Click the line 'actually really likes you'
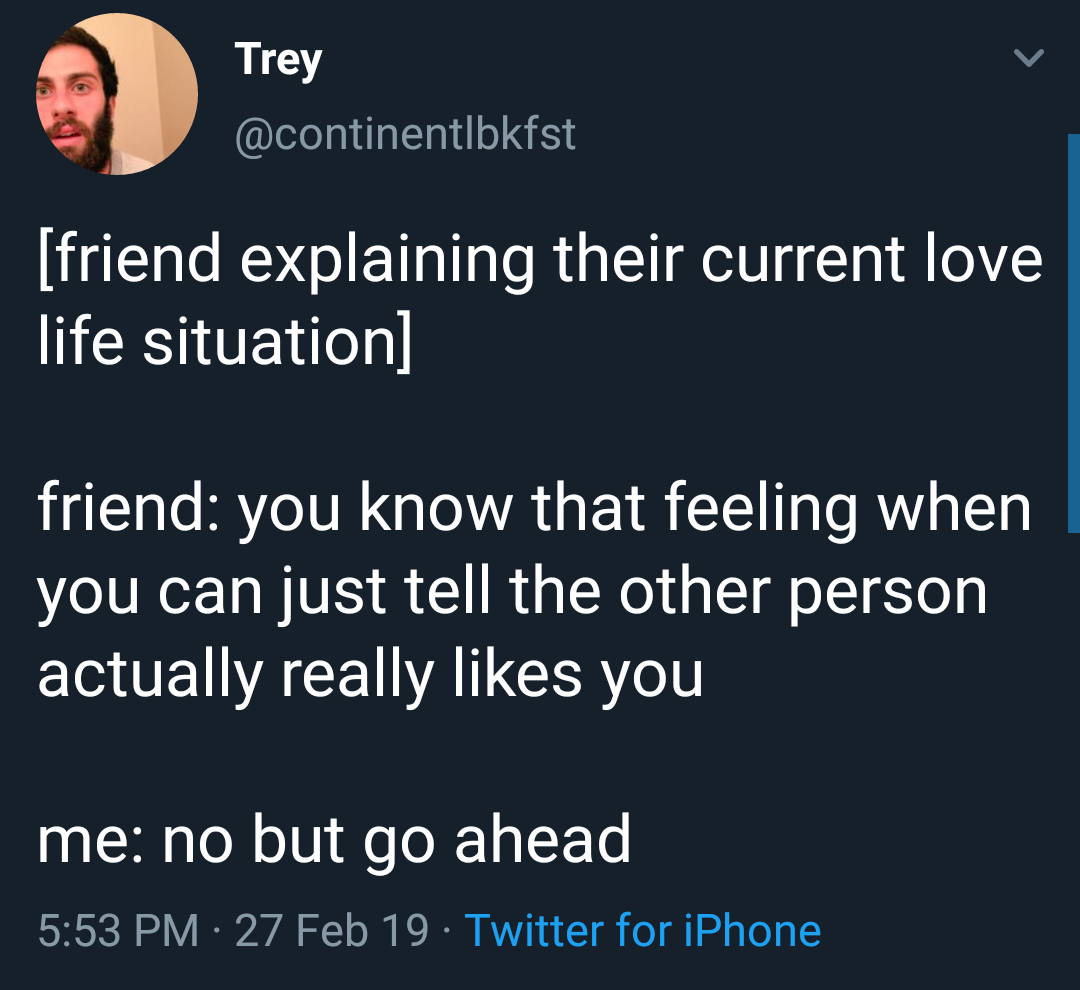 (371, 676)
